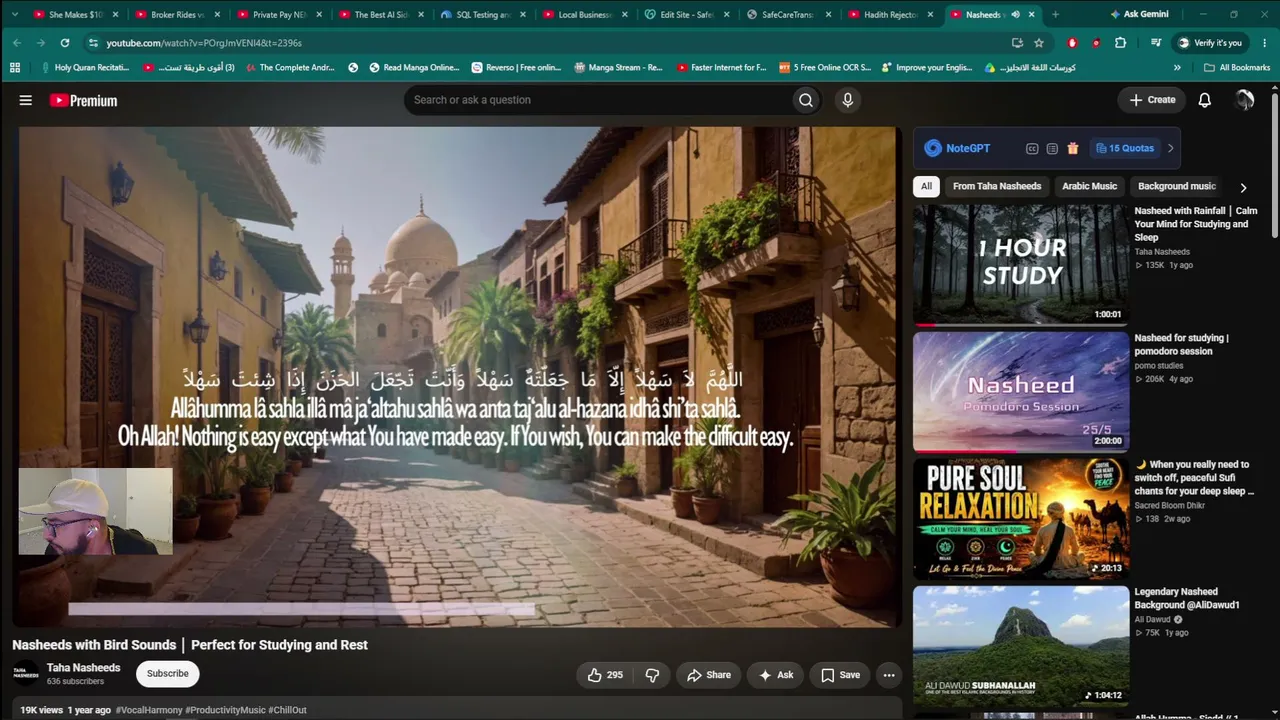Open browser media control icon

tap(1156, 43)
